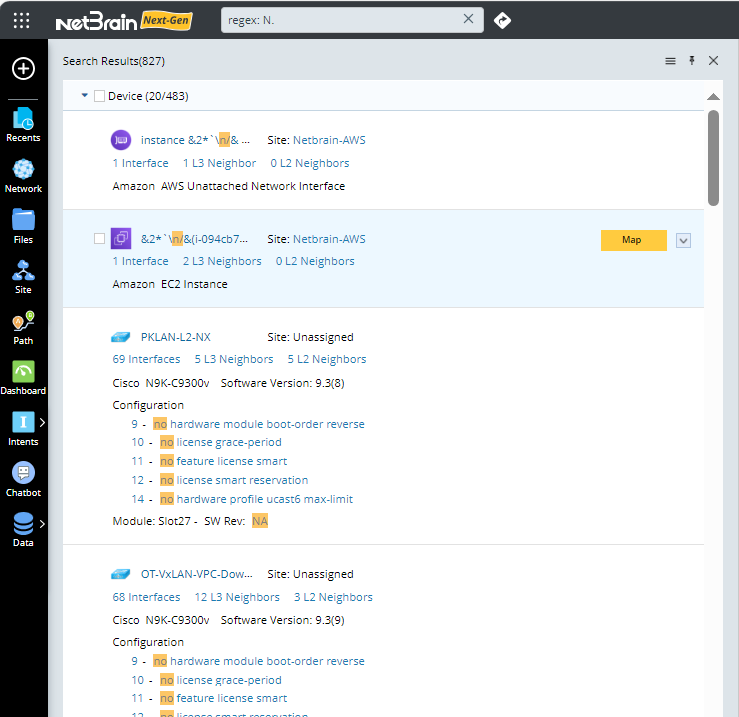
Task: Open Path from the sidebar
Action: pos(23,328)
